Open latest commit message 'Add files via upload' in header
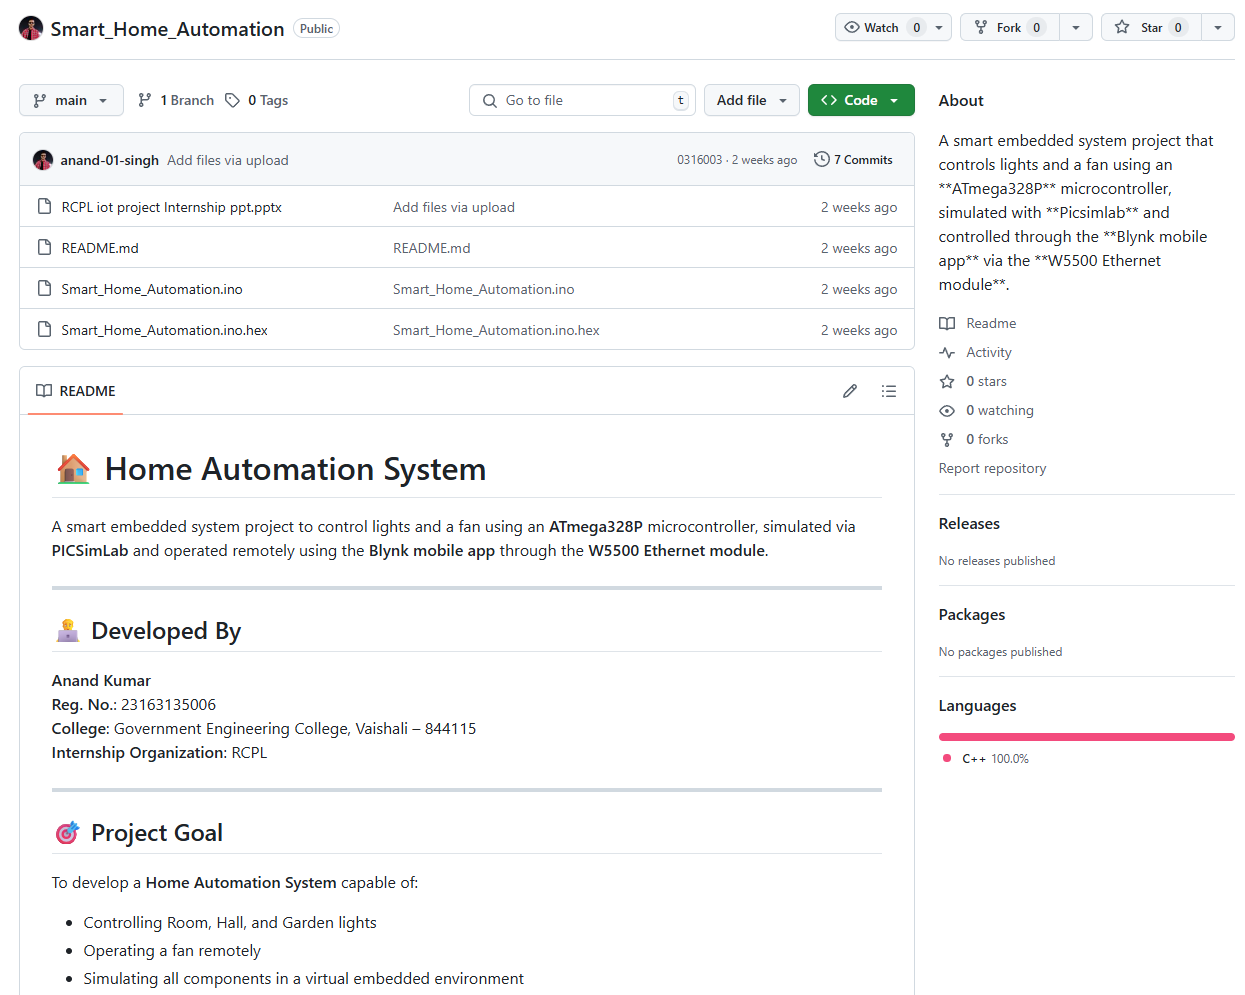 [x=228, y=160]
